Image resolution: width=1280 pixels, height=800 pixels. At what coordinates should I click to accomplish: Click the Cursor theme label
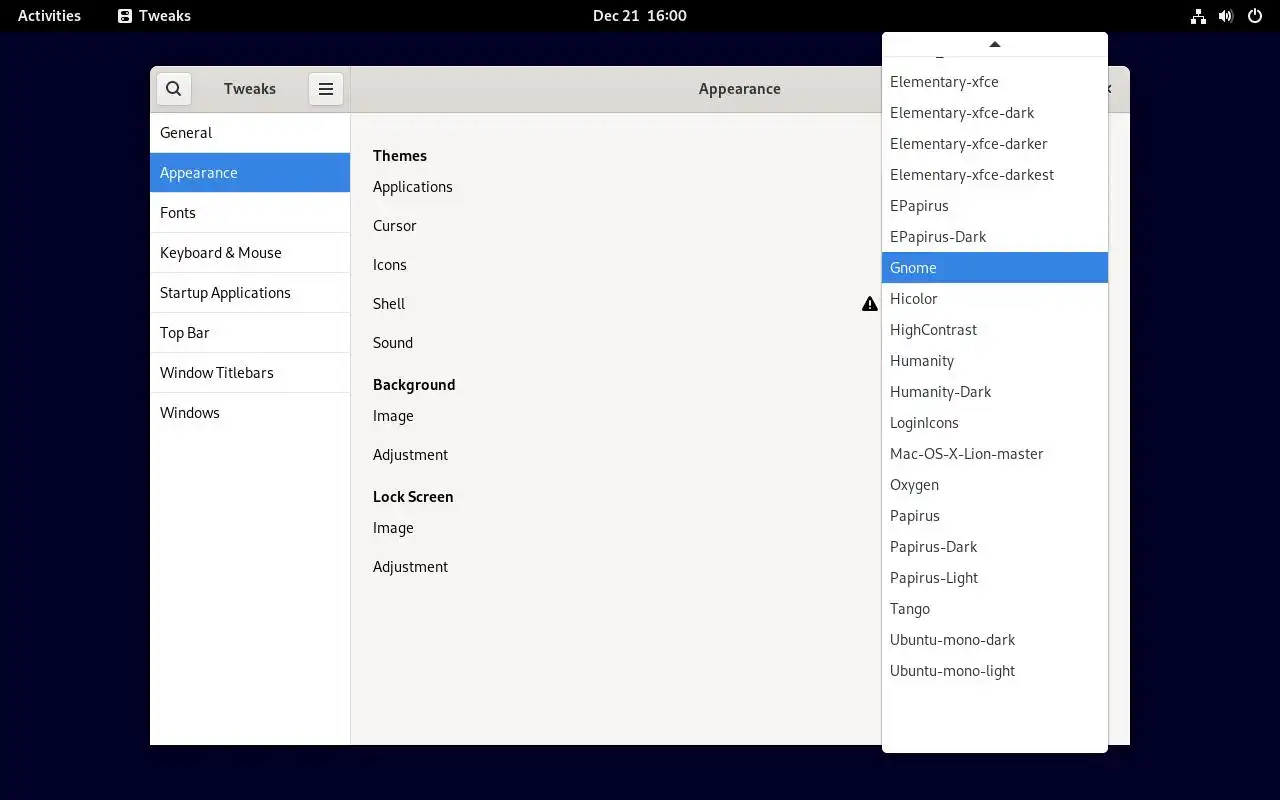click(394, 226)
